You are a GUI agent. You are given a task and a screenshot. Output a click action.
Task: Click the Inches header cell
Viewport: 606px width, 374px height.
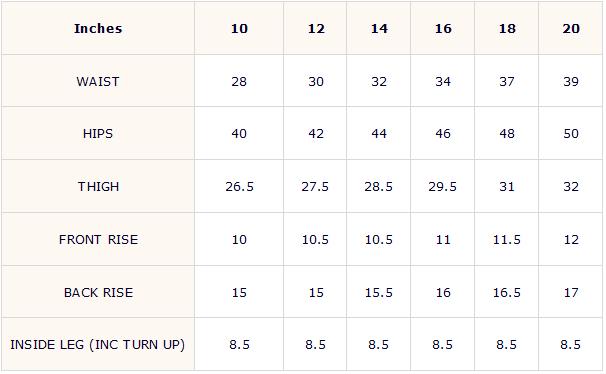tap(98, 29)
